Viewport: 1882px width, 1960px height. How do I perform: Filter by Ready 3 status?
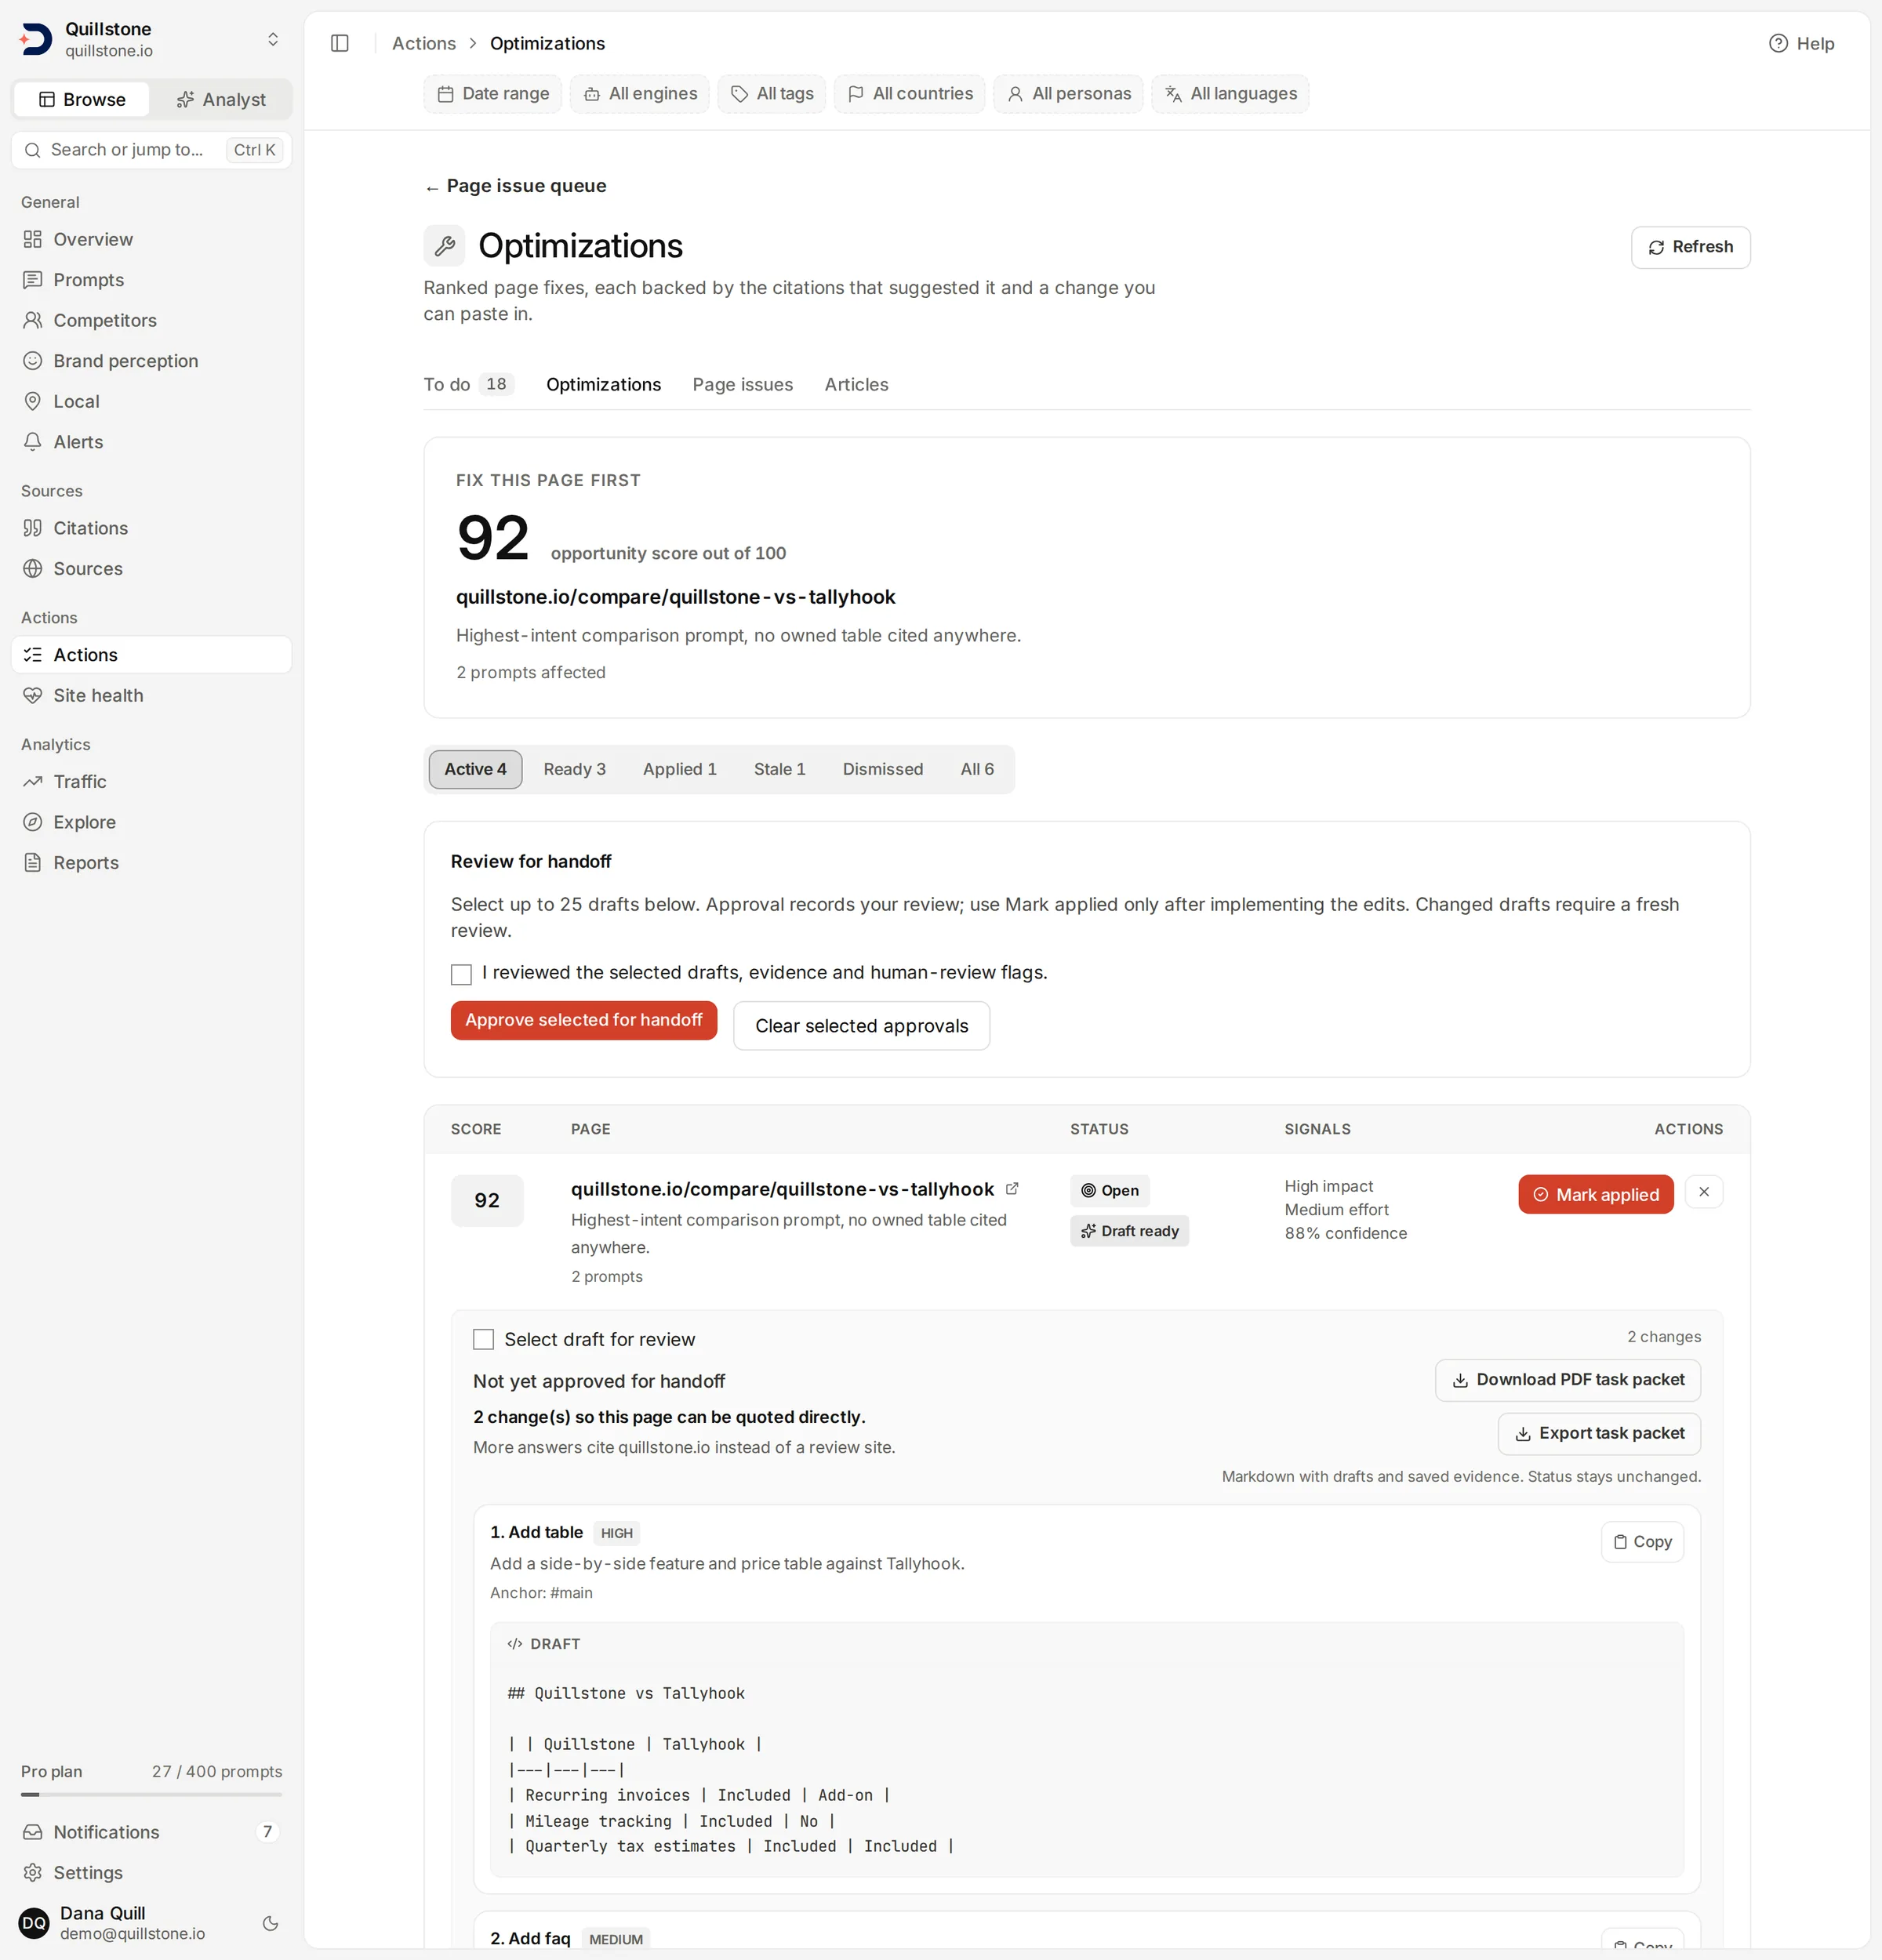(575, 769)
